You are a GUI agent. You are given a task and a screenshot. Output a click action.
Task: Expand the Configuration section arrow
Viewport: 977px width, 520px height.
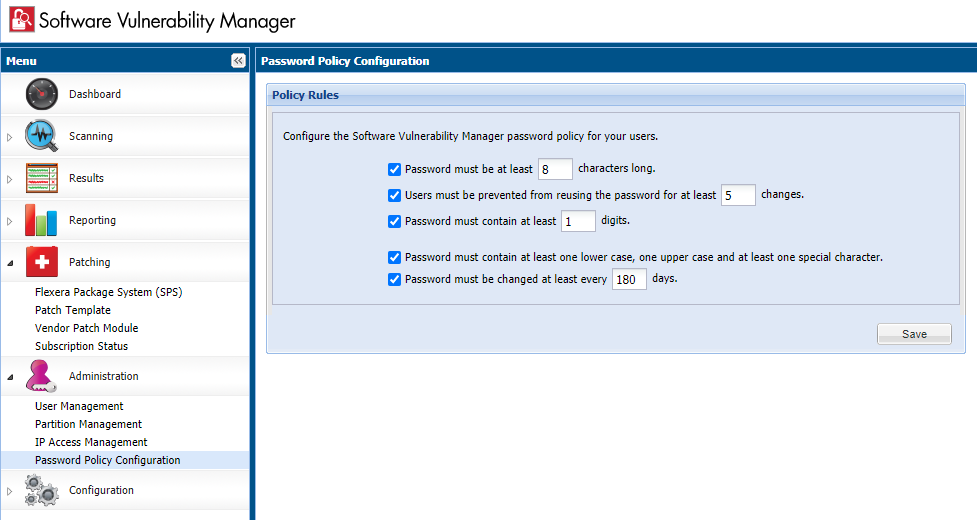[x=10, y=491]
